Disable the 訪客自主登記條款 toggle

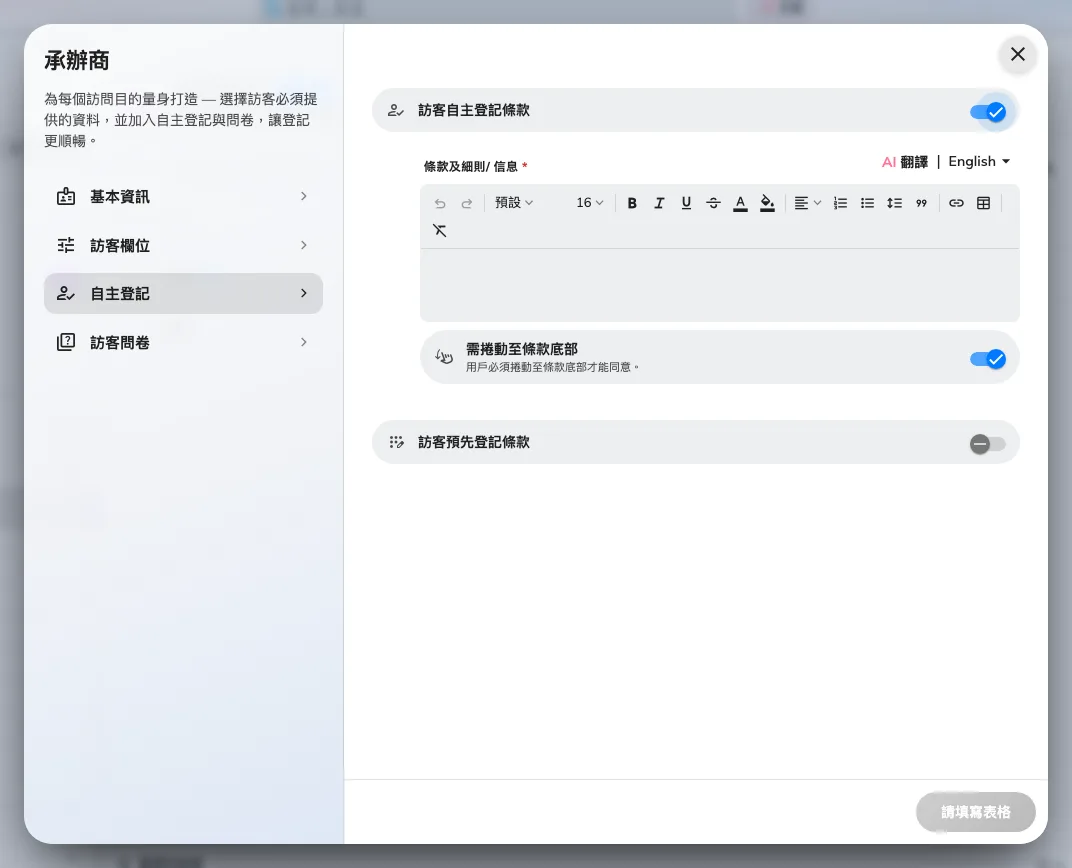[988, 111]
